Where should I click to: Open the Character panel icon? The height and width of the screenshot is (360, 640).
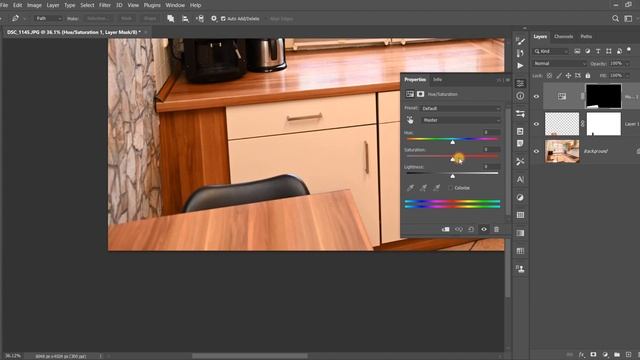[x=520, y=180]
